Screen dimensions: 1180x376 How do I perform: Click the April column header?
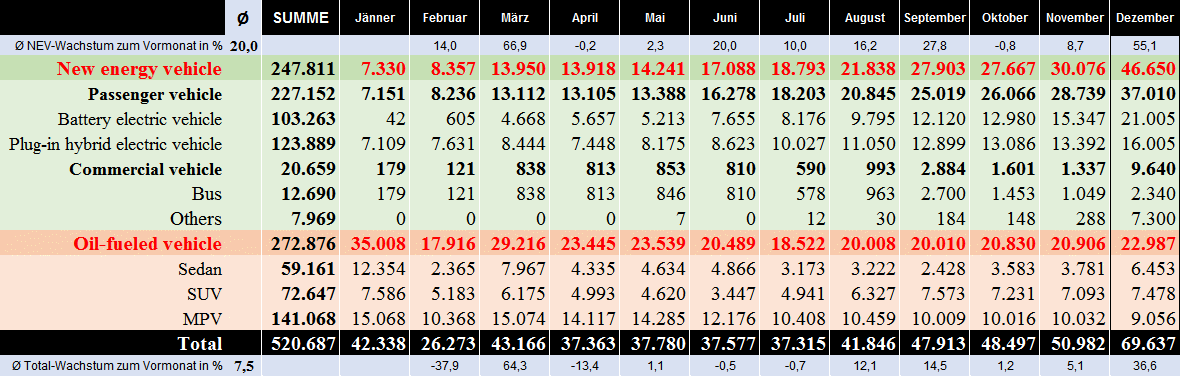(584, 17)
